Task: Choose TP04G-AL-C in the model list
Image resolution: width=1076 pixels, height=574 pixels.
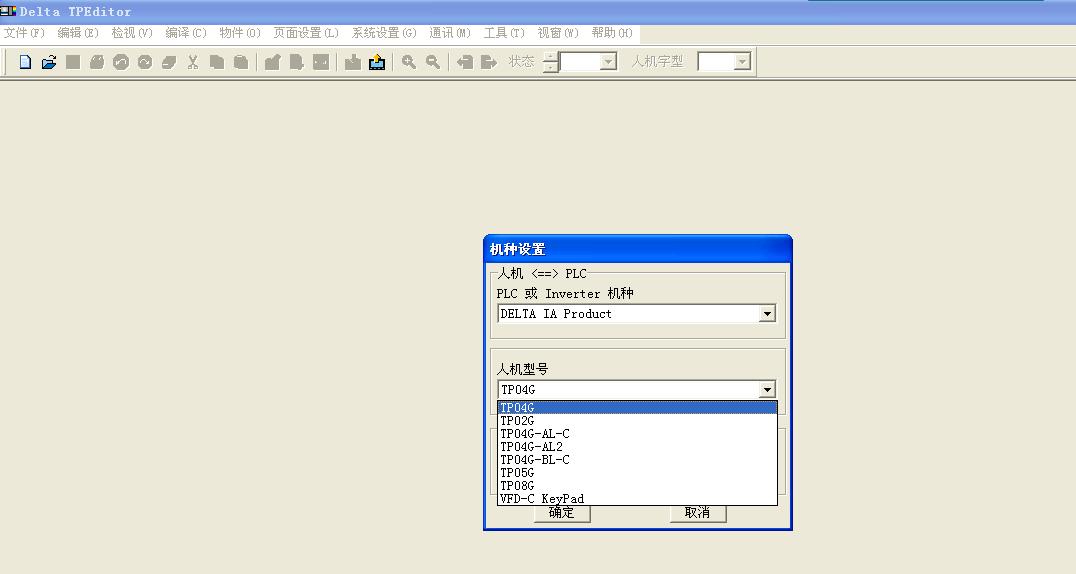Action: tap(535, 434)
